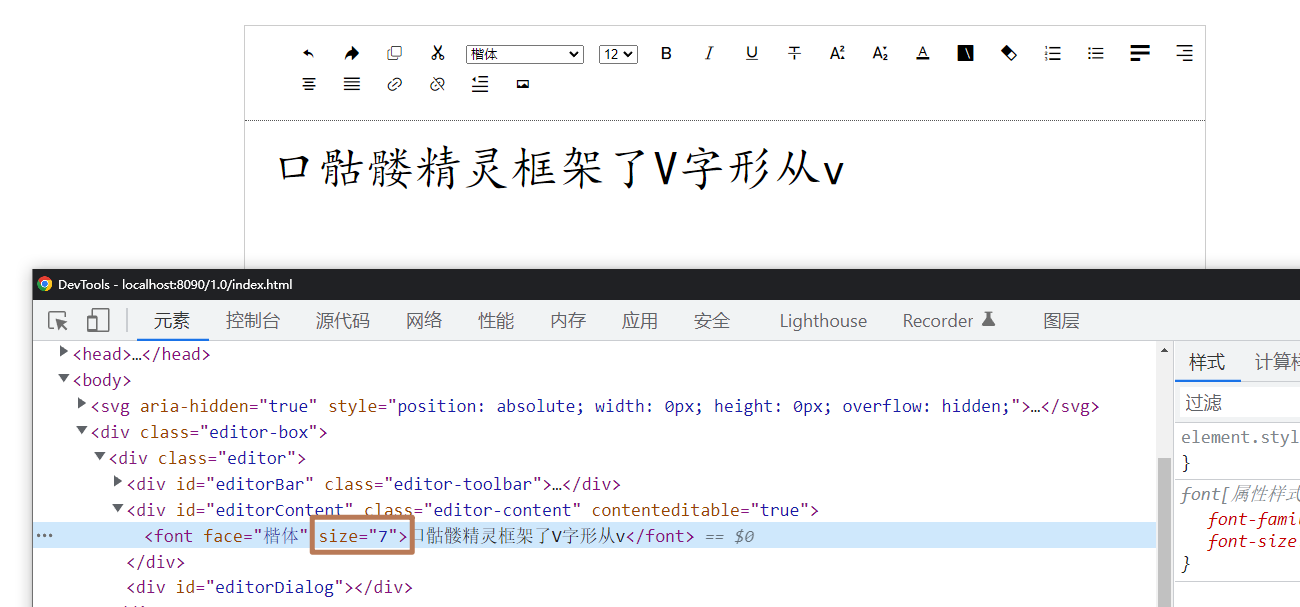Click the font-family style property
The image size is (1300, 607).
1253,519
